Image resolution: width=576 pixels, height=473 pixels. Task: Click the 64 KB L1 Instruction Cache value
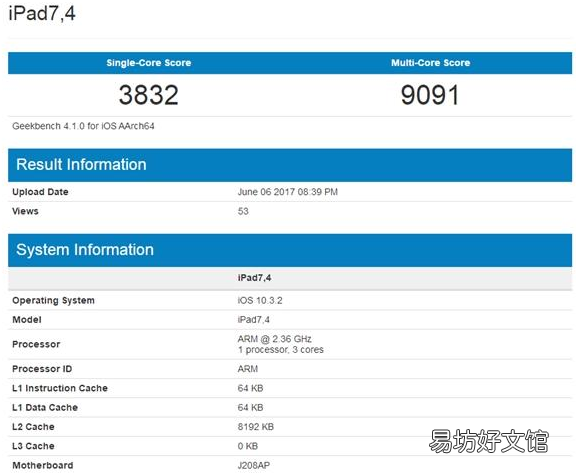coord(250,388)
